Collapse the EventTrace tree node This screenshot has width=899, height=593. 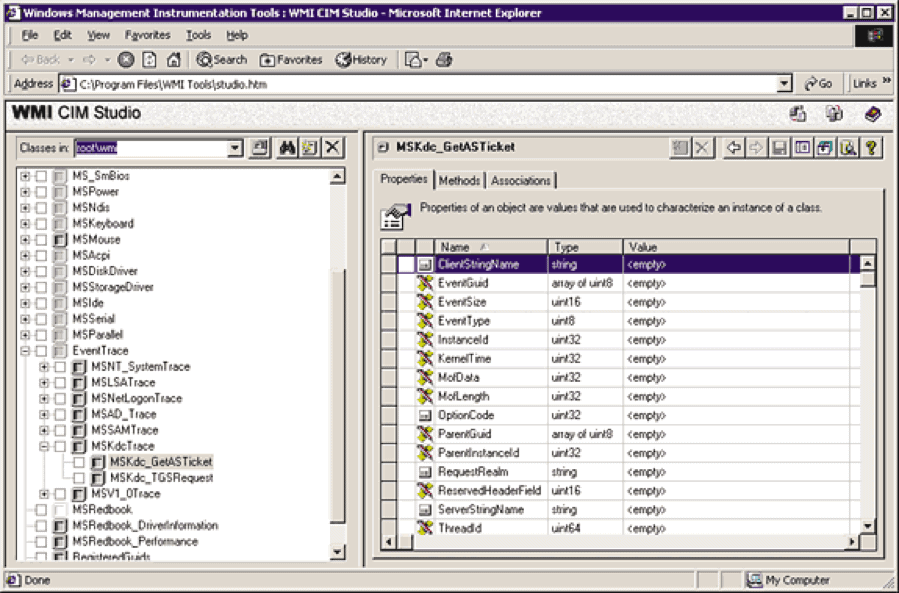(x=25, y=351)
